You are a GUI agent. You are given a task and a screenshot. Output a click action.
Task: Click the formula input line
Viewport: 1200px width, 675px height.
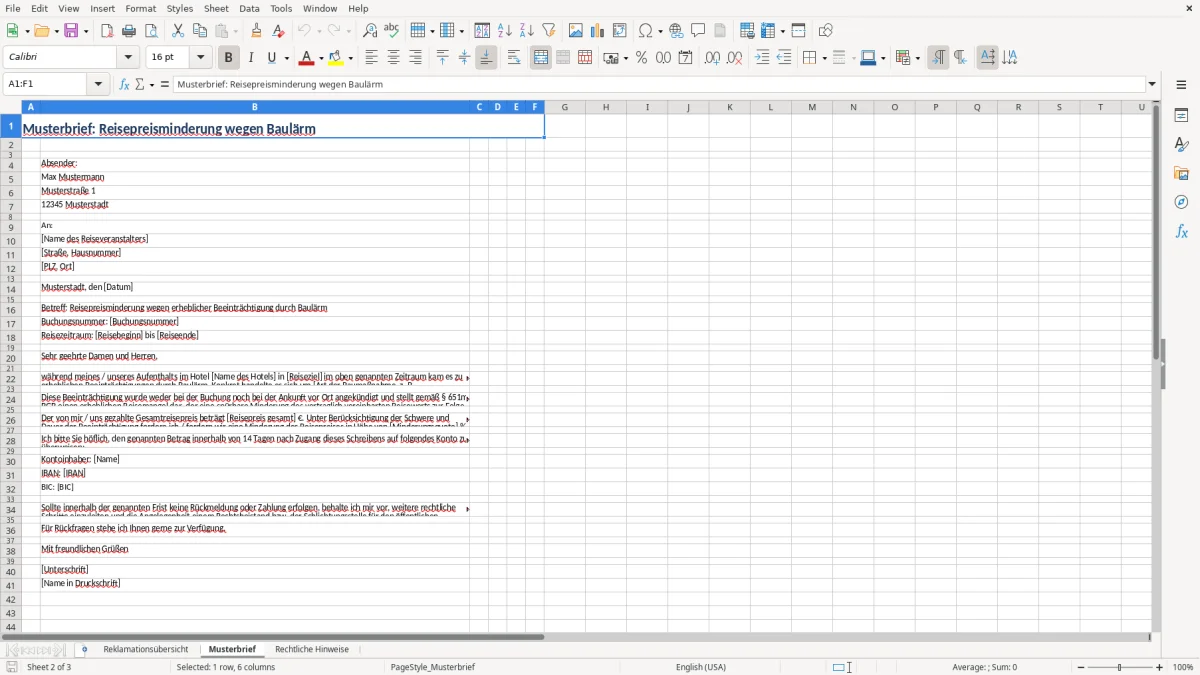(659, 84)
